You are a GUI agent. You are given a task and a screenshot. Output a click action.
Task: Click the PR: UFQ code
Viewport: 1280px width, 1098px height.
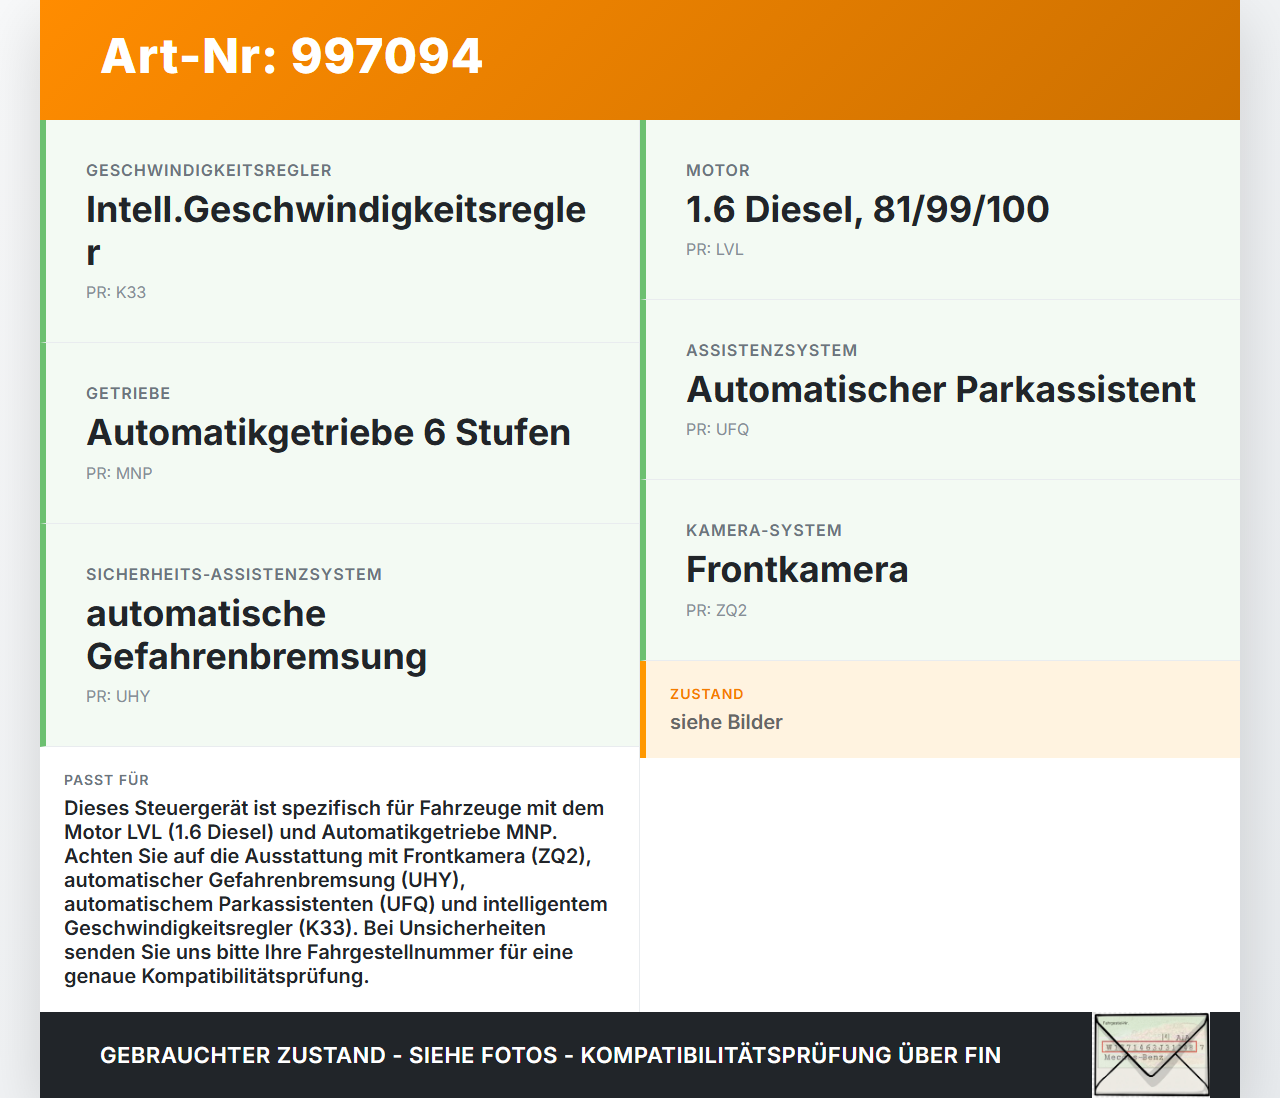(x=717, y=429)
